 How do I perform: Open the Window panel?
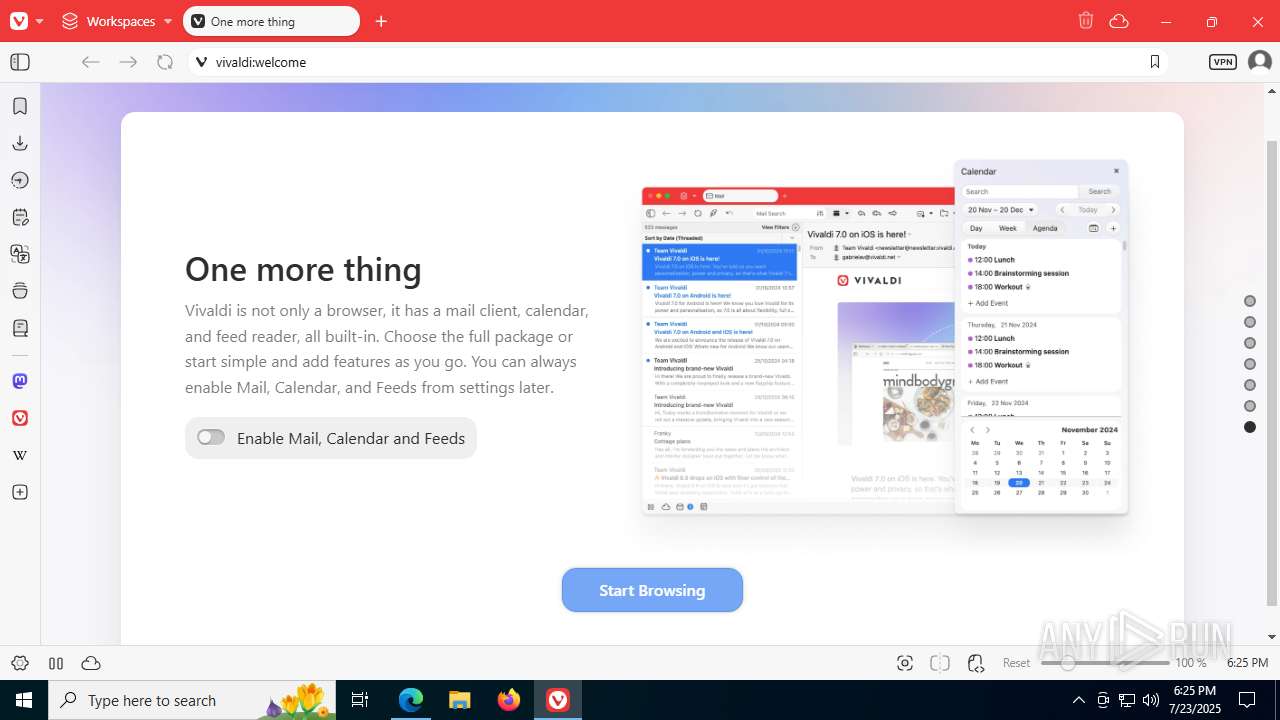20,291
